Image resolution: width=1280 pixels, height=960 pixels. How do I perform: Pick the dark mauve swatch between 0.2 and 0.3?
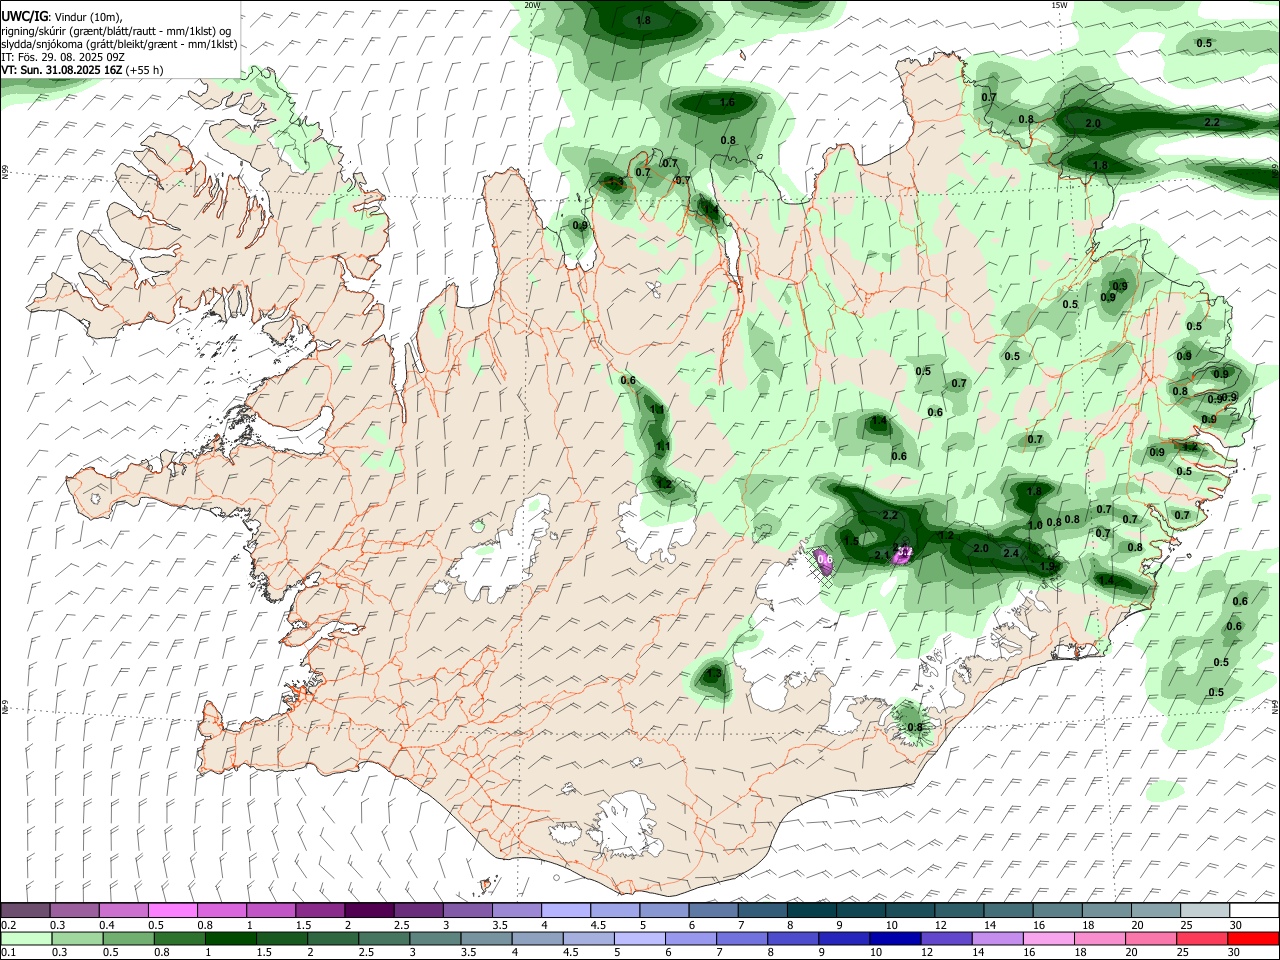click(x=25, y=910)
